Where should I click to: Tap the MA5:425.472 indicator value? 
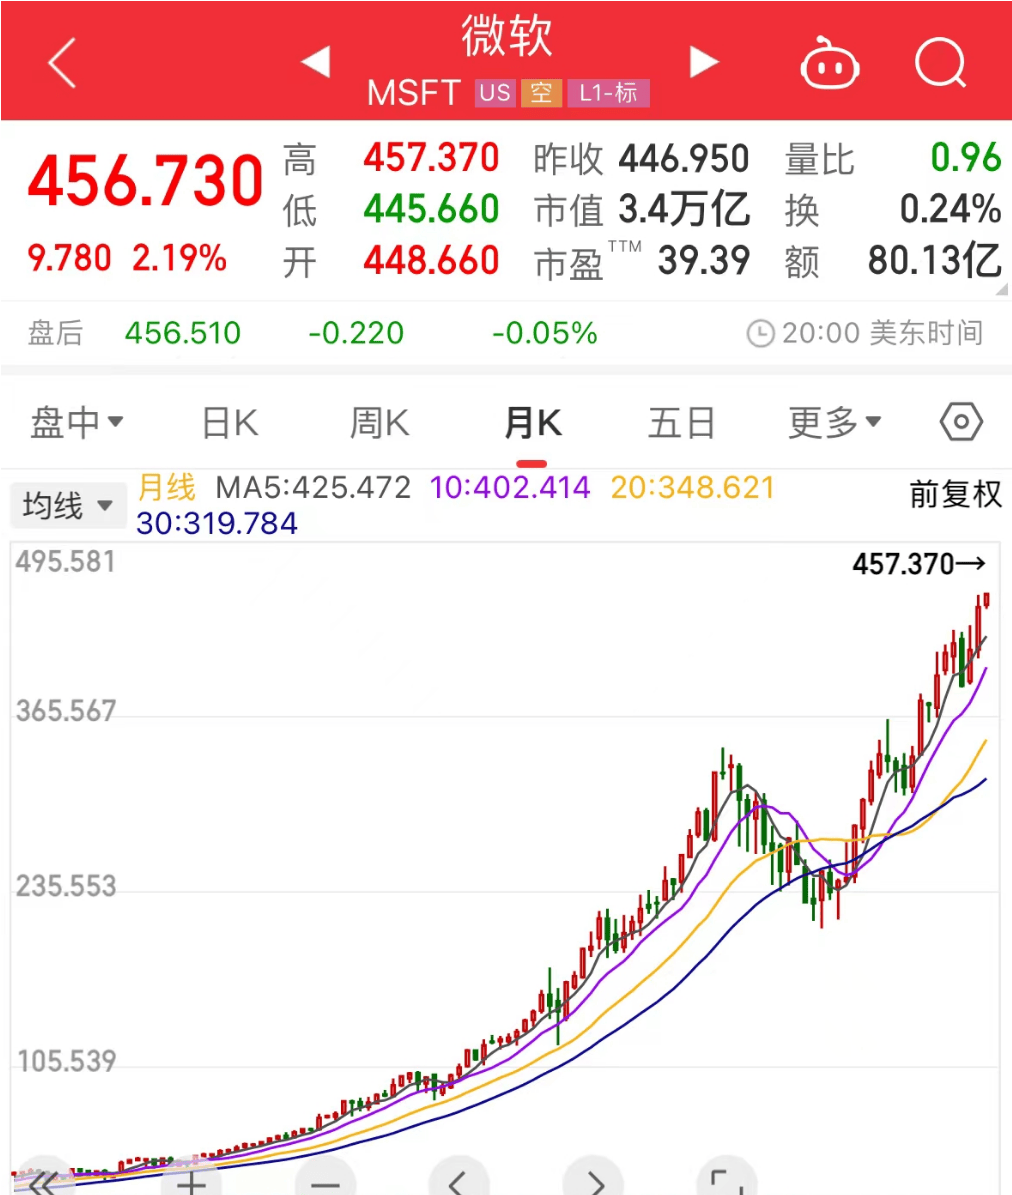coord(313,487)
